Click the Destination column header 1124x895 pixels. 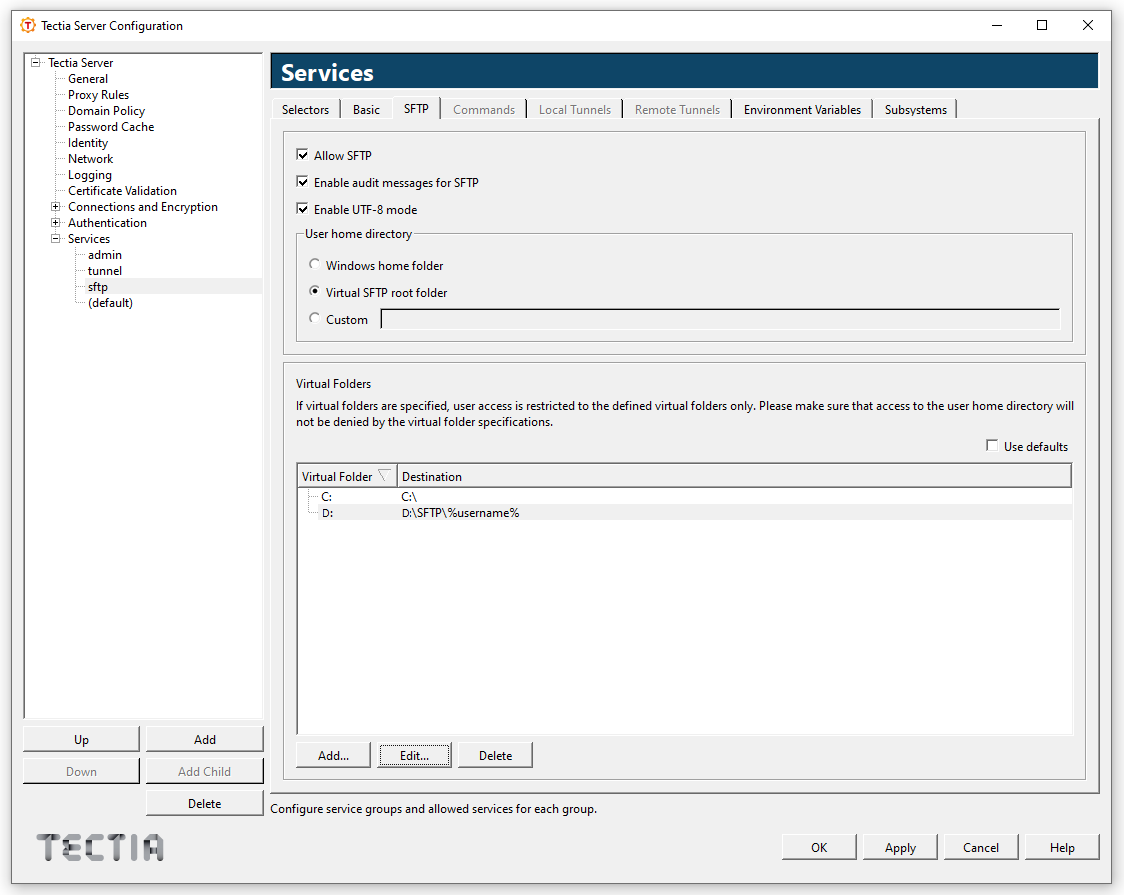(734, 476)
